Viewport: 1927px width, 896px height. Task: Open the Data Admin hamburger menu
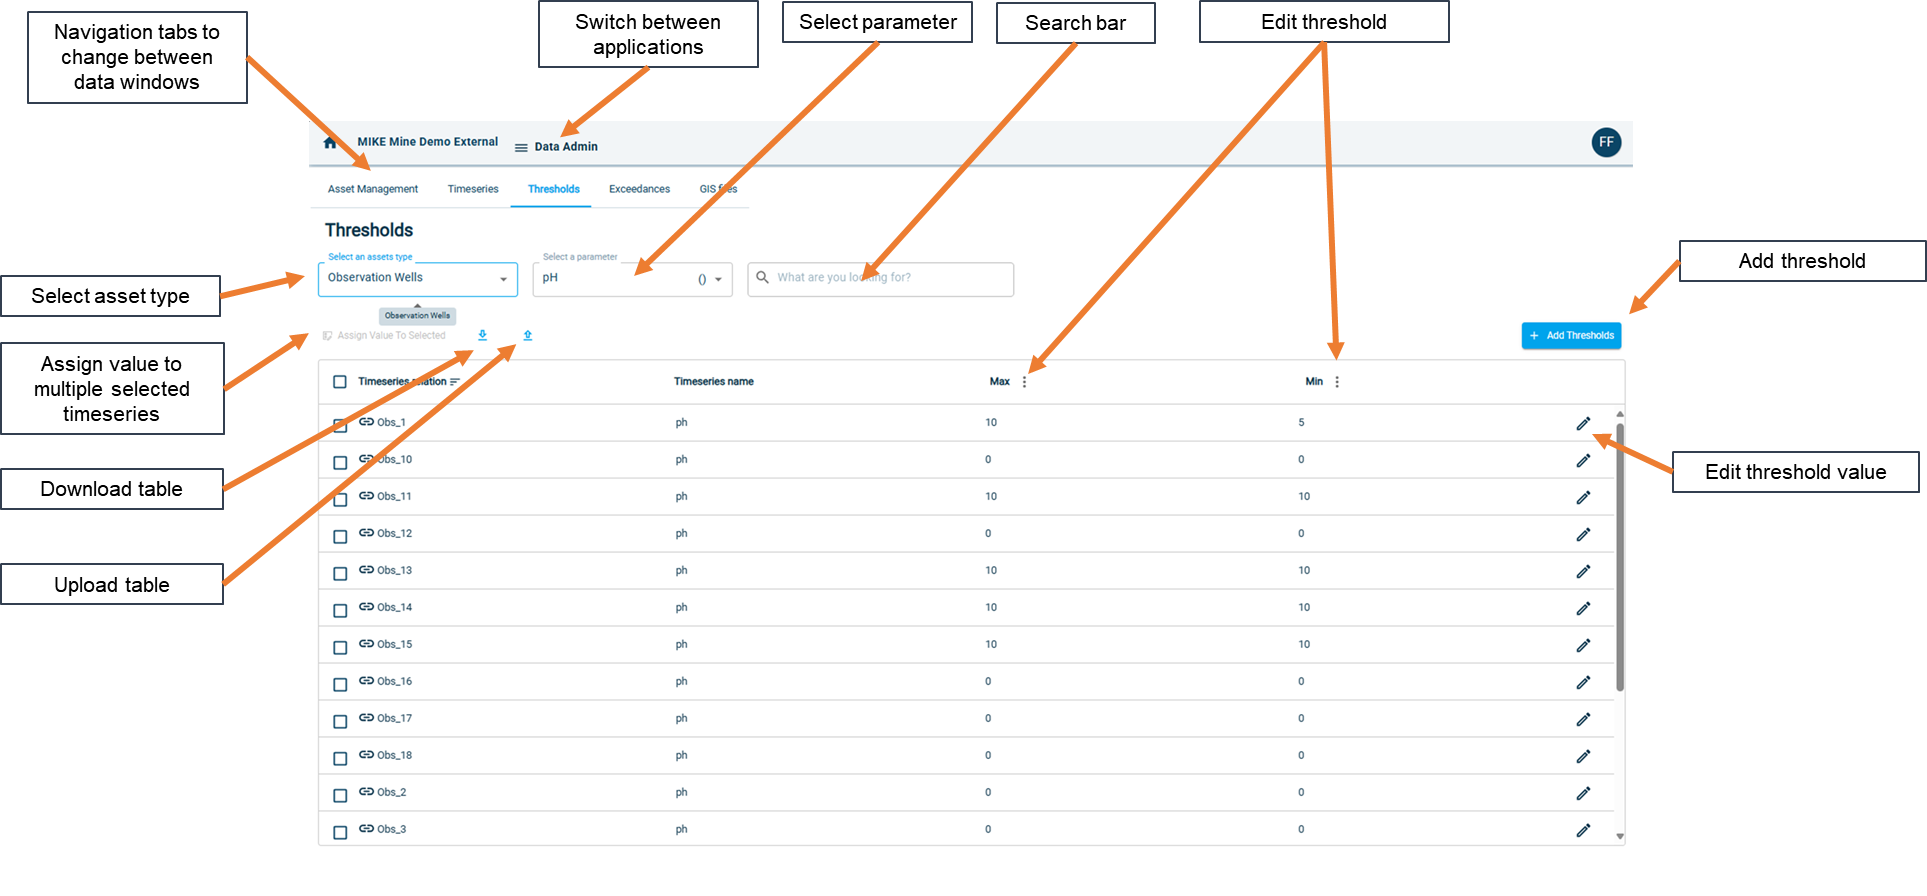521,147
